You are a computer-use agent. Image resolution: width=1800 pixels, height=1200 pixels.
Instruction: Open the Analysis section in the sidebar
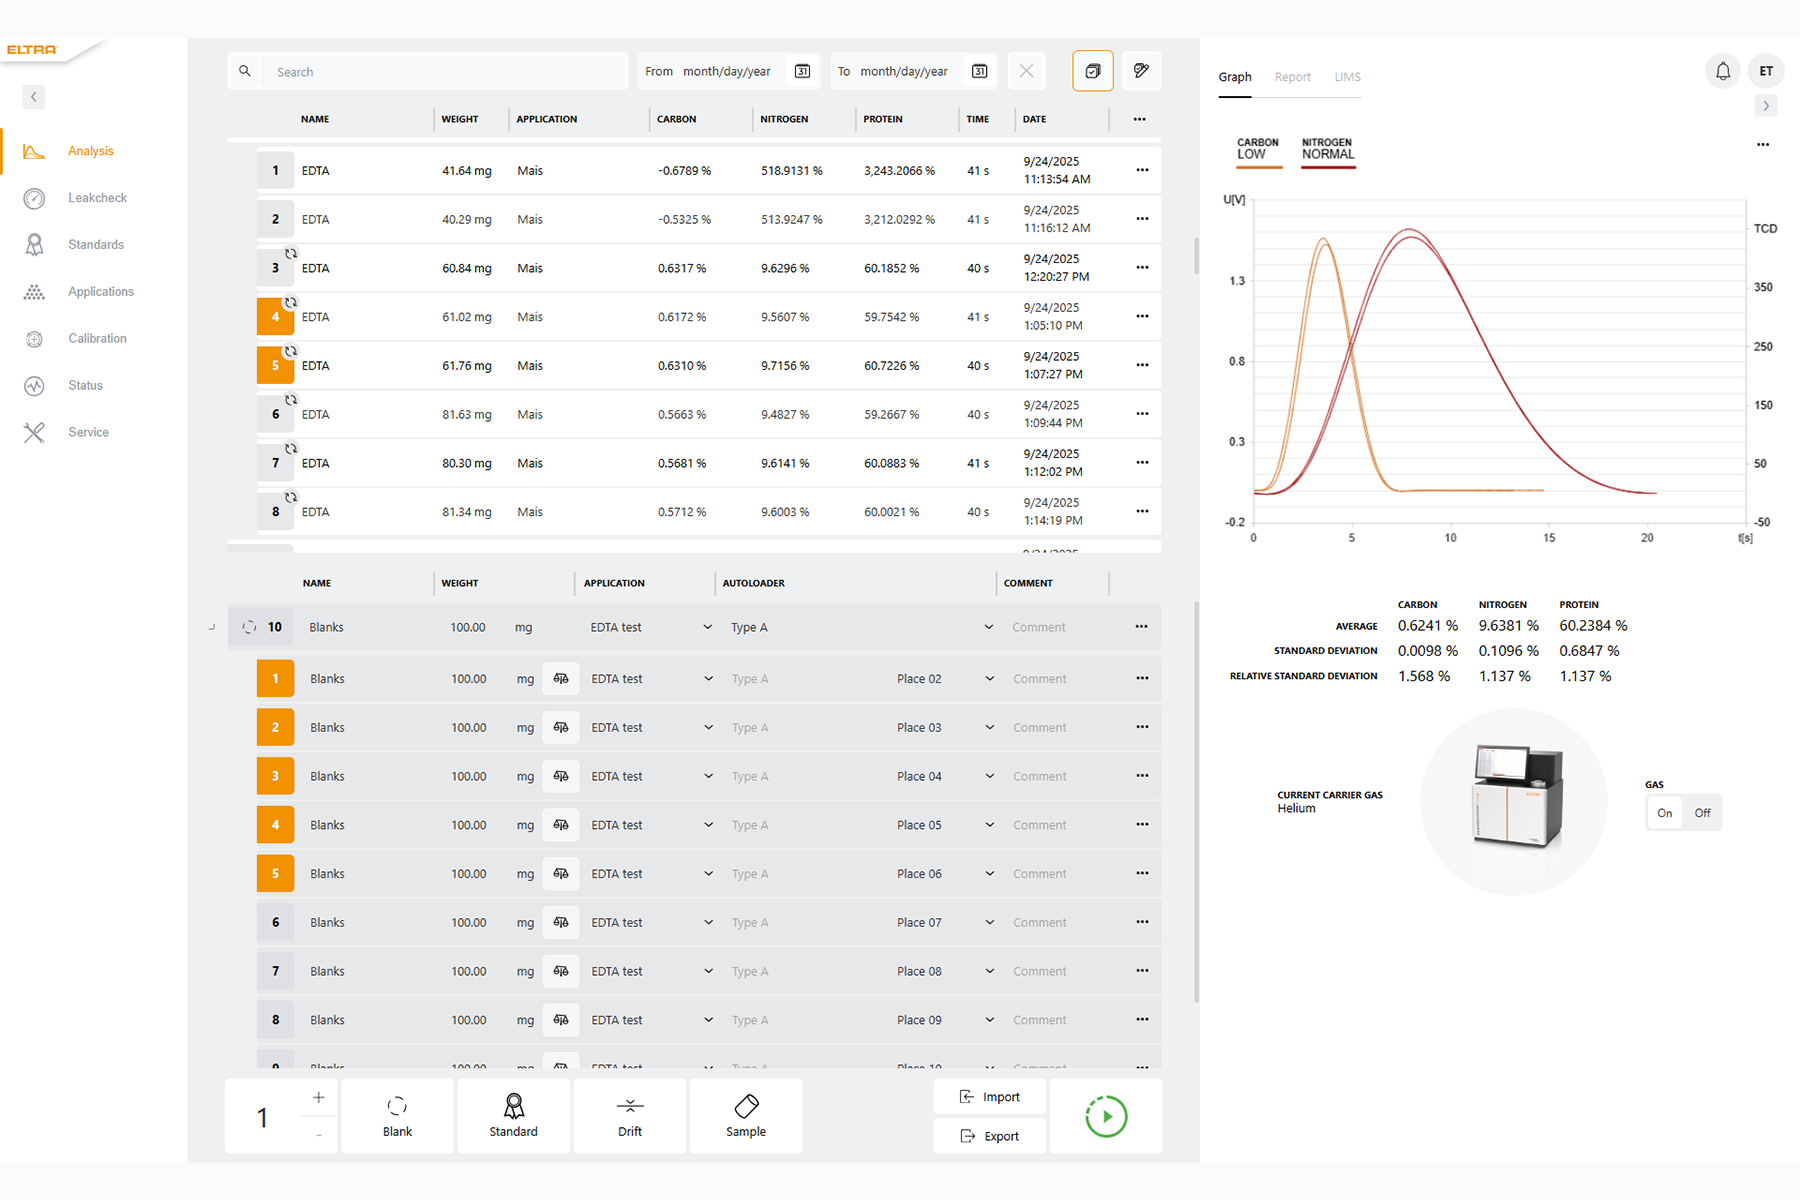[90, 150]
